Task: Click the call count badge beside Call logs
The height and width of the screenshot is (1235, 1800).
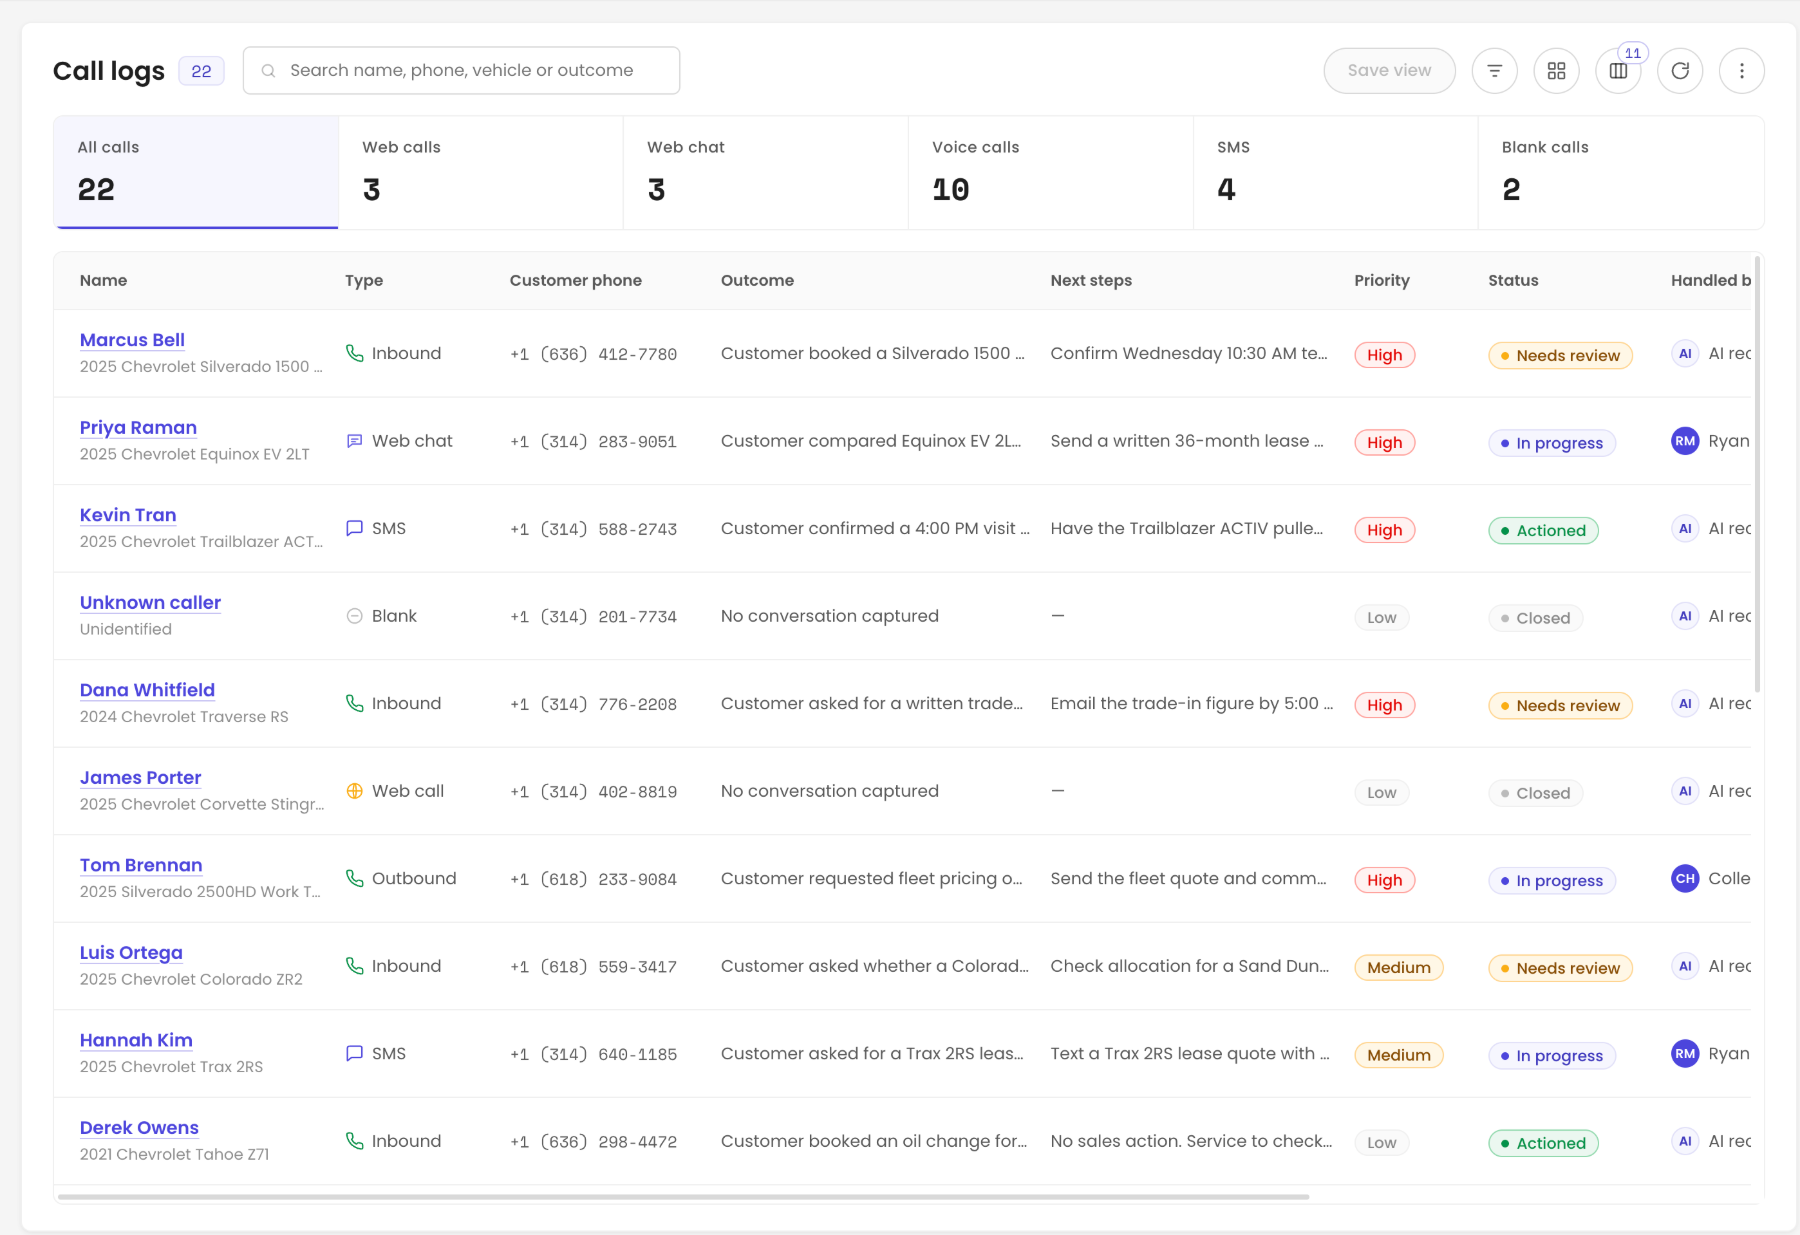Action: pyautogui.click(x=201, y=71)
